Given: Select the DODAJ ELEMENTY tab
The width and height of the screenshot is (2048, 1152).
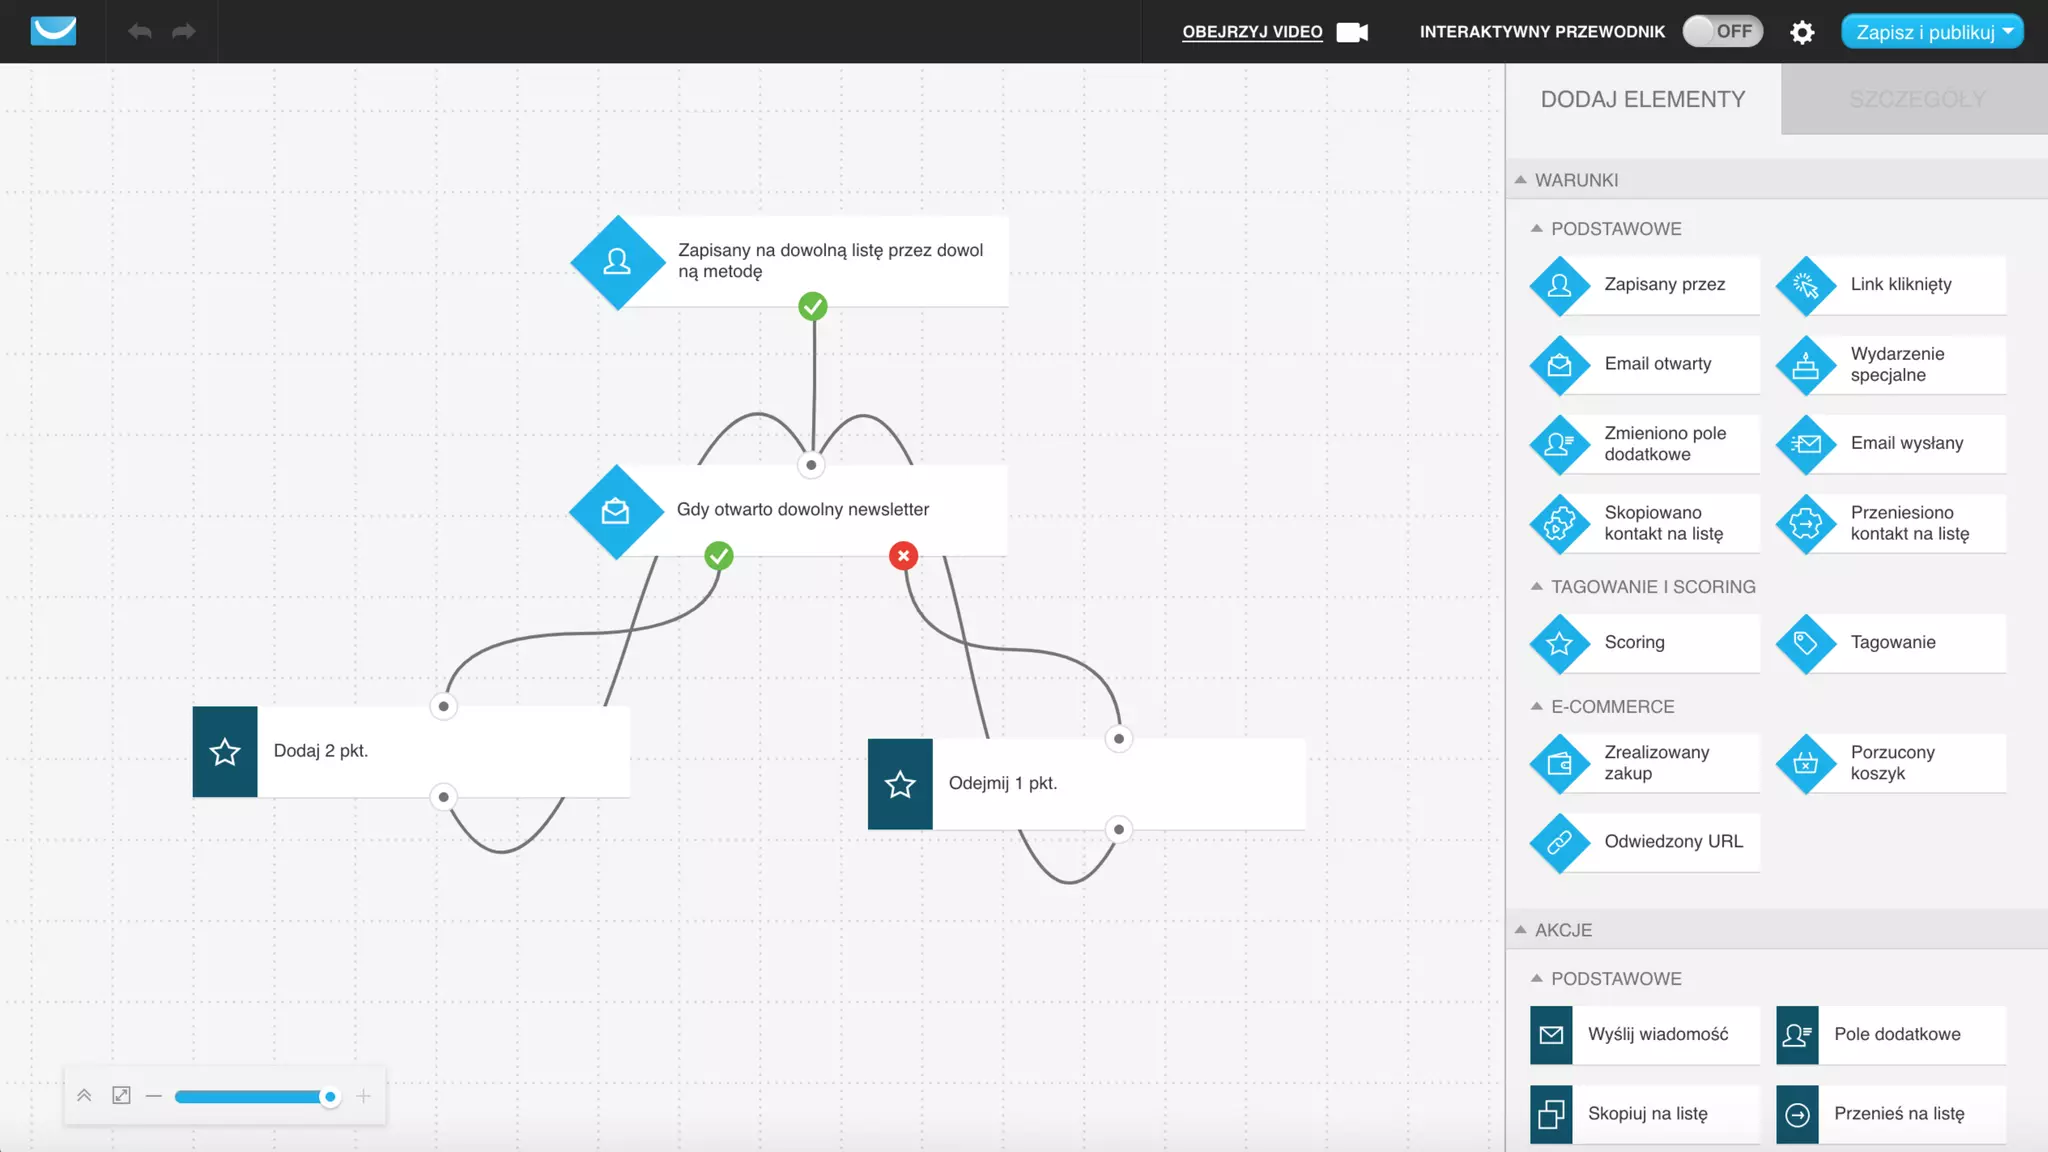Looking at the screenshot, I should (x=1642, y=99).
